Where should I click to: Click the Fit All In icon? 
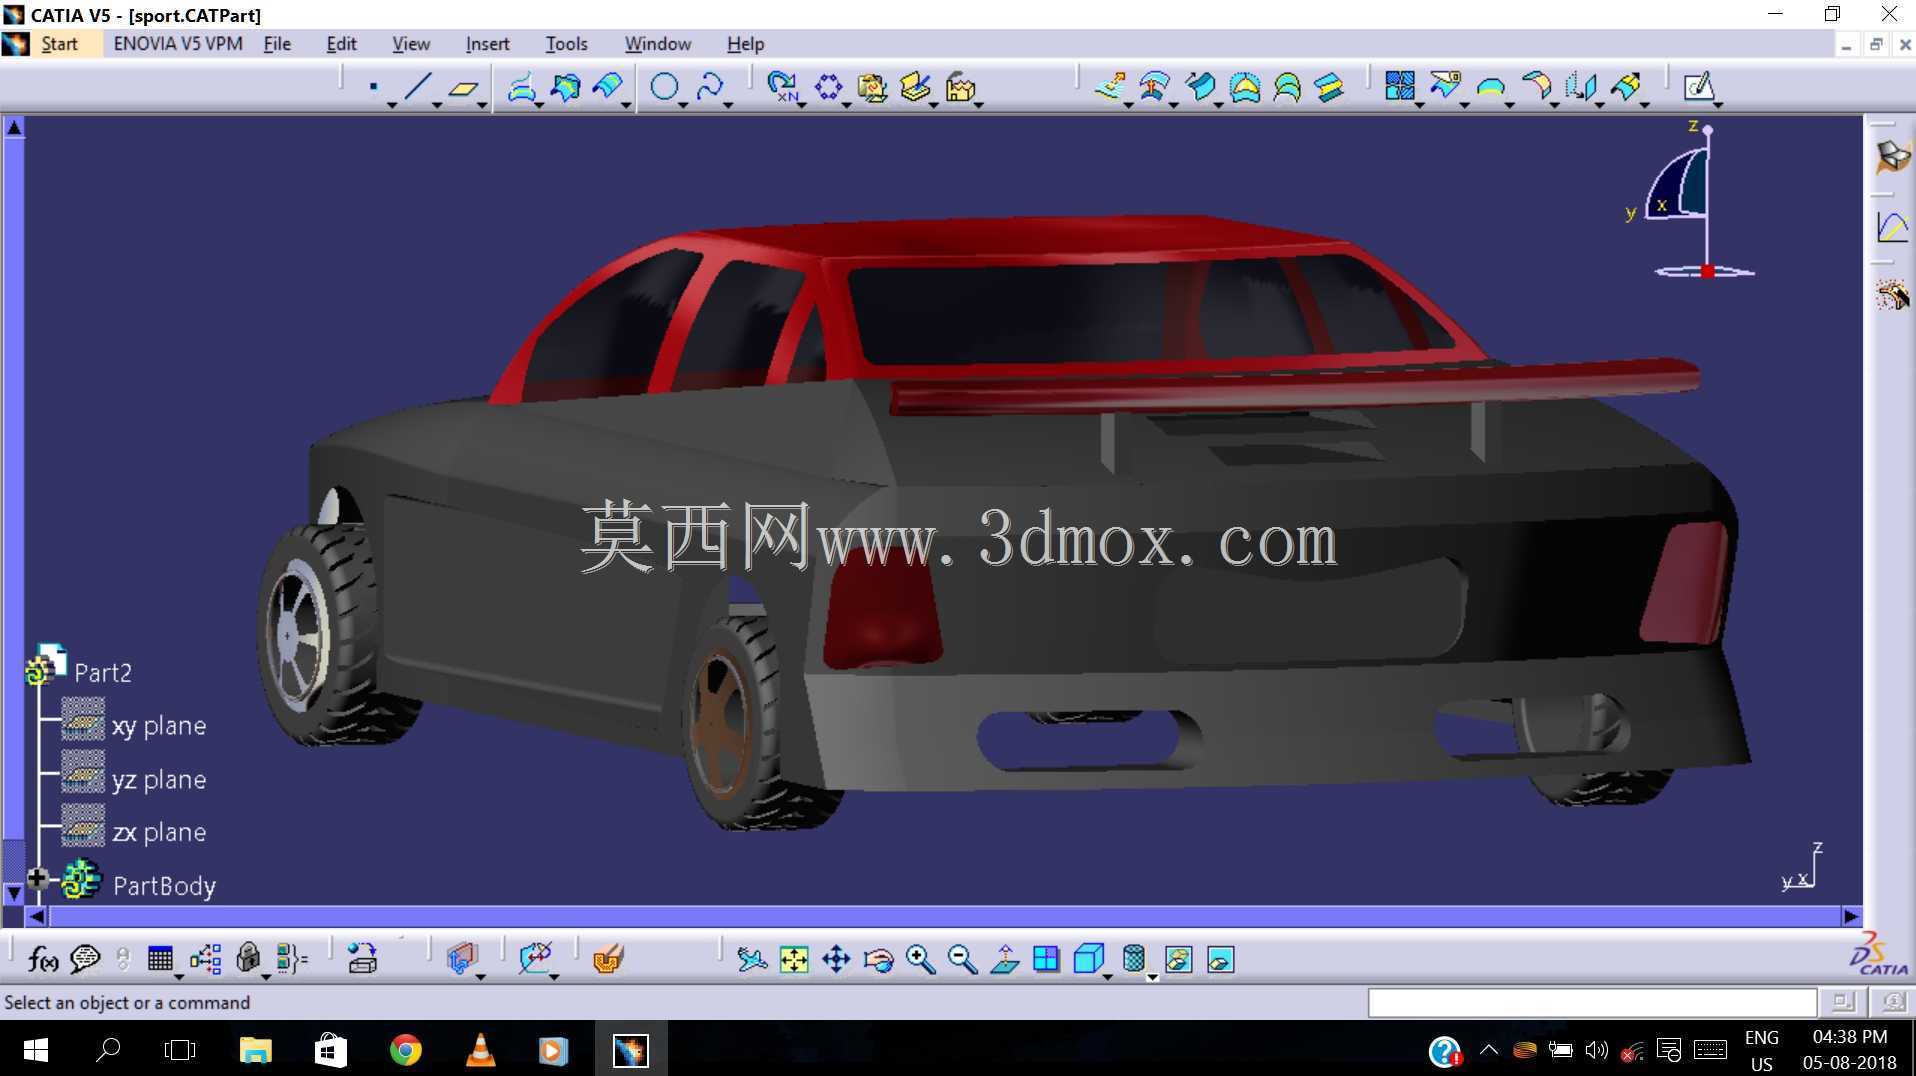[x=794, y=960]
